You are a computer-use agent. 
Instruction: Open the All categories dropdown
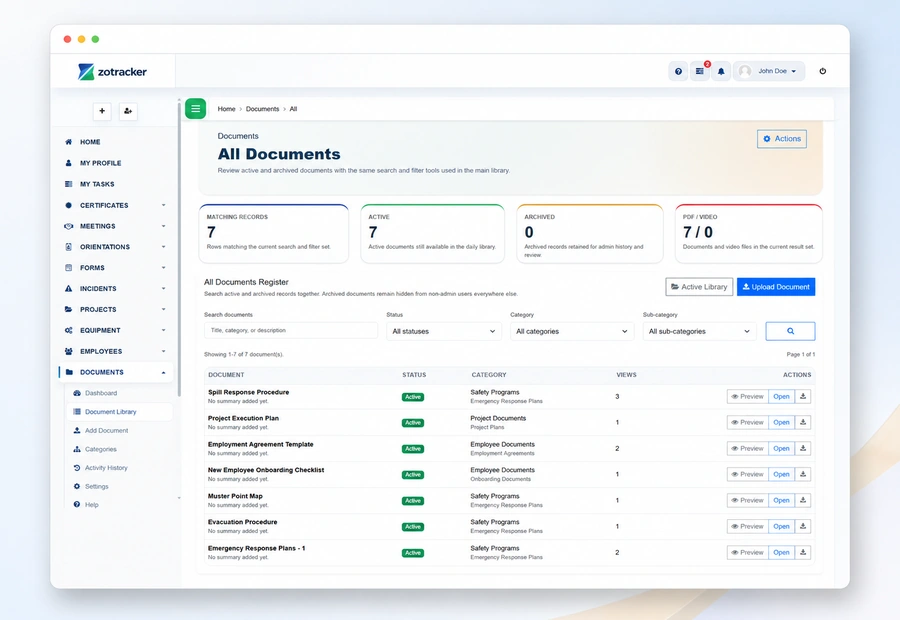pos(572,331)
